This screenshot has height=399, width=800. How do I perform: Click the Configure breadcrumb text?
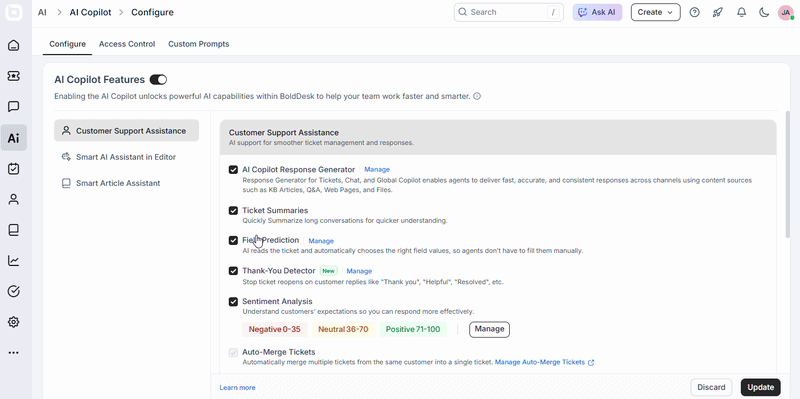153,12
